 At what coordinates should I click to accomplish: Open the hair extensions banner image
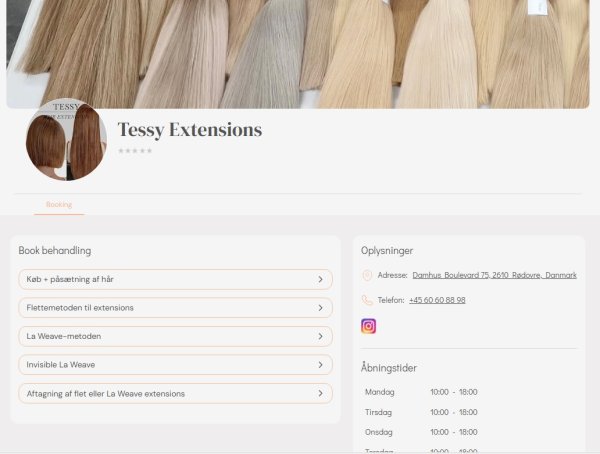point(298,54)
